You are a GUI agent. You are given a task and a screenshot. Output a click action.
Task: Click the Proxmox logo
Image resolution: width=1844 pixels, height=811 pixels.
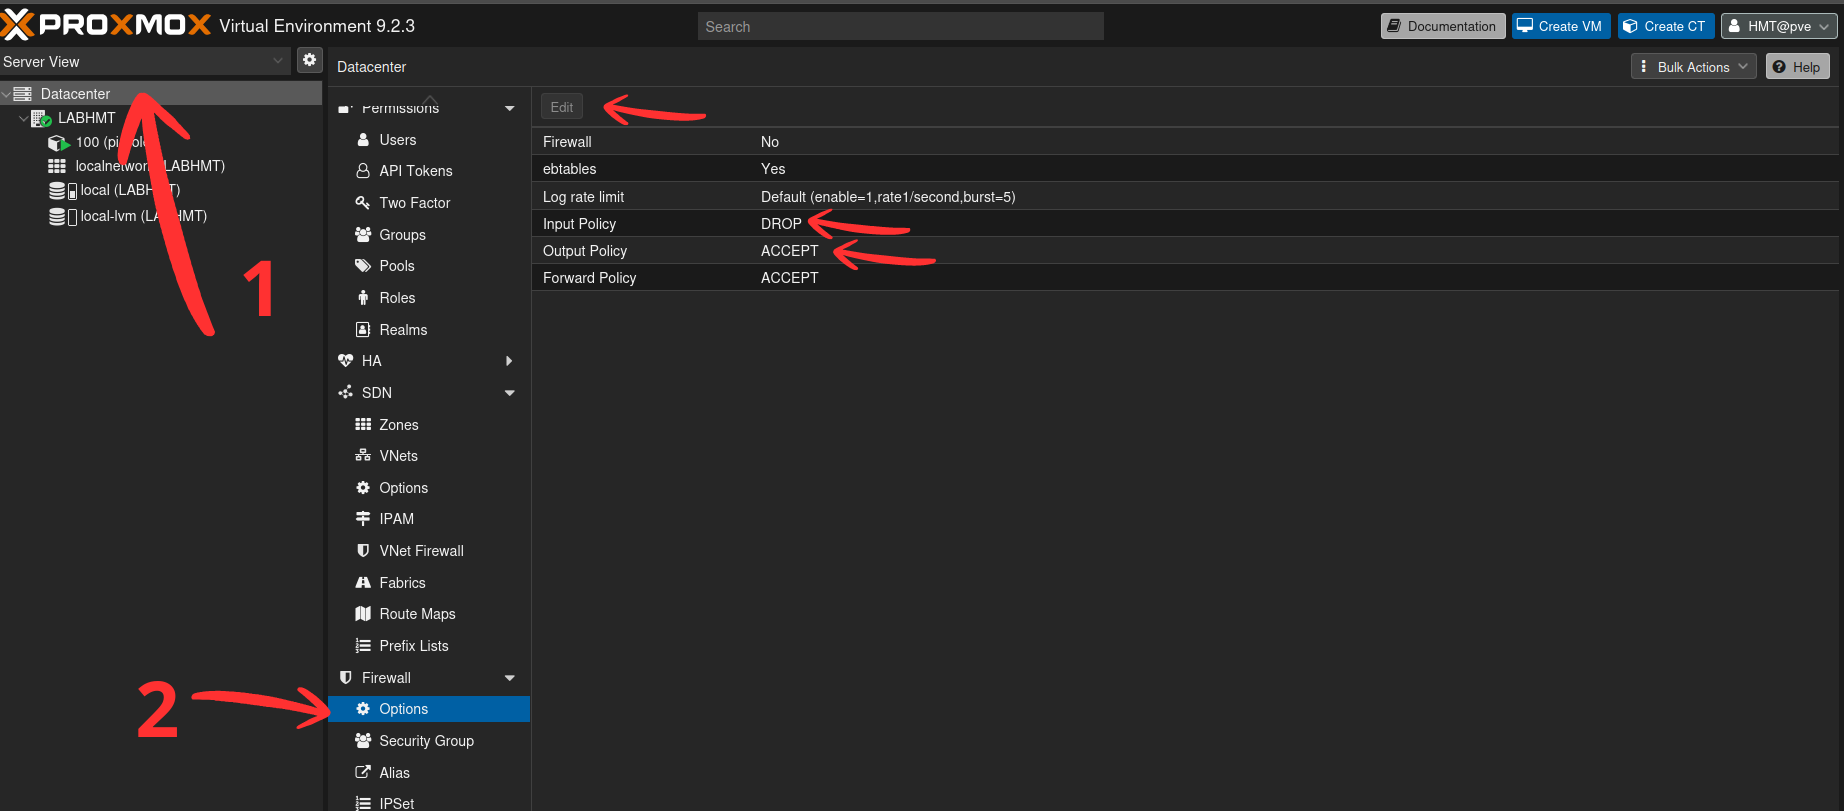tap(107, 25)
